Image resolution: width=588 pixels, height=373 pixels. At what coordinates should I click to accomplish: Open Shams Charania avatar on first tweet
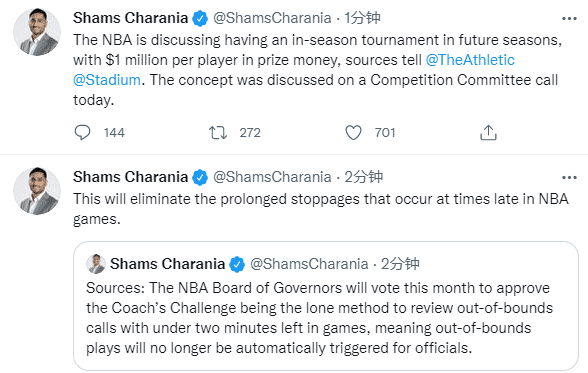(37, 32)
